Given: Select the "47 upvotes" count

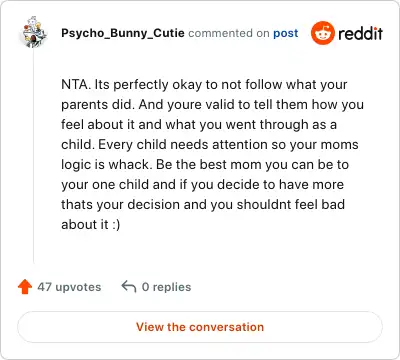Looking at the screenshot, I should coord(69,287).
